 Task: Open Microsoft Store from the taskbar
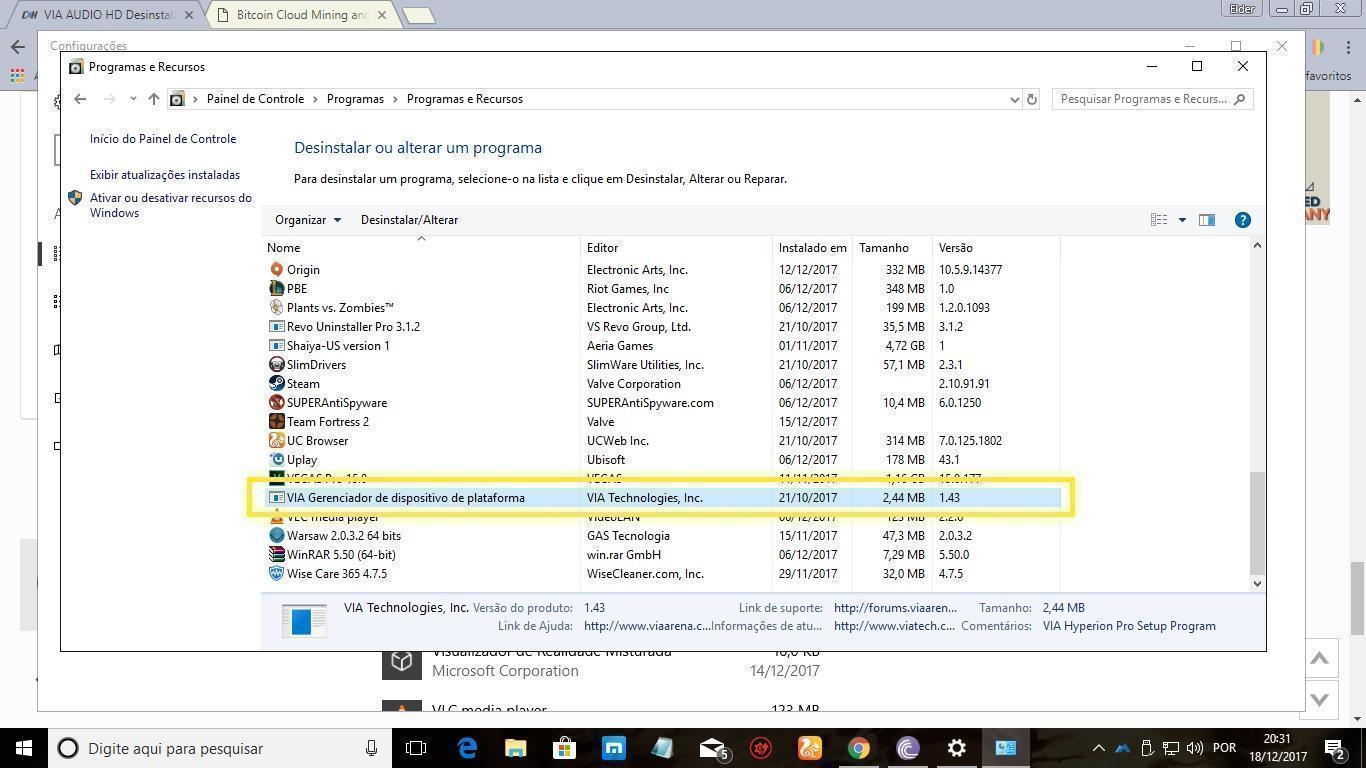point(564,748)
